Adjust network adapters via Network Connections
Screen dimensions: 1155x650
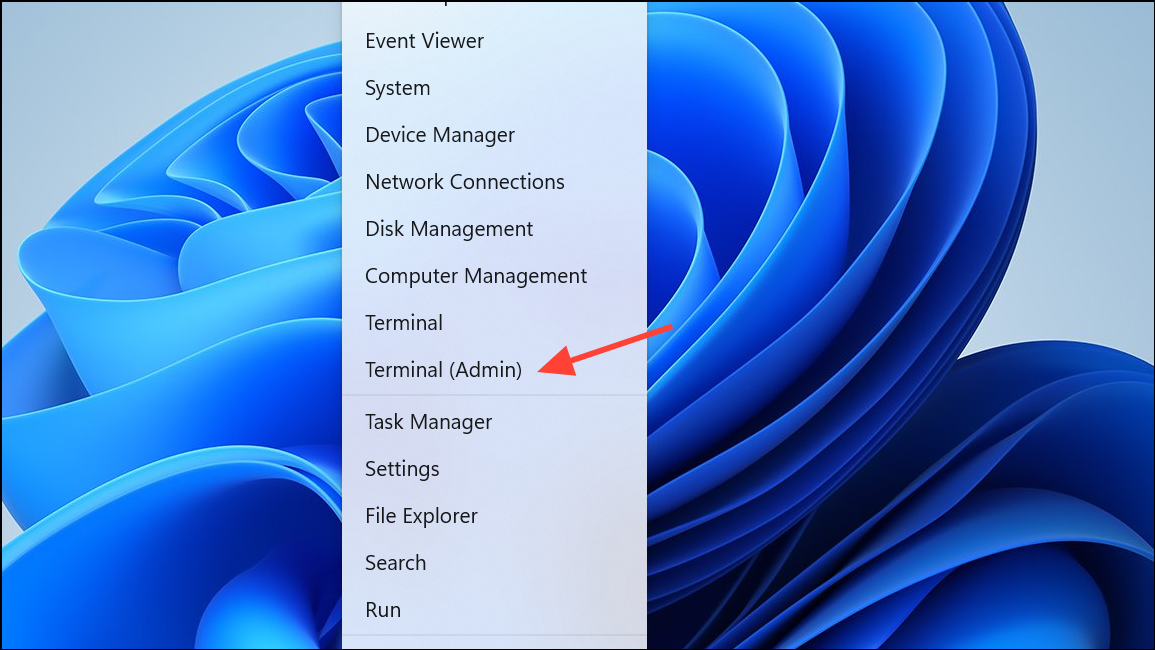[x=465, y=182]
